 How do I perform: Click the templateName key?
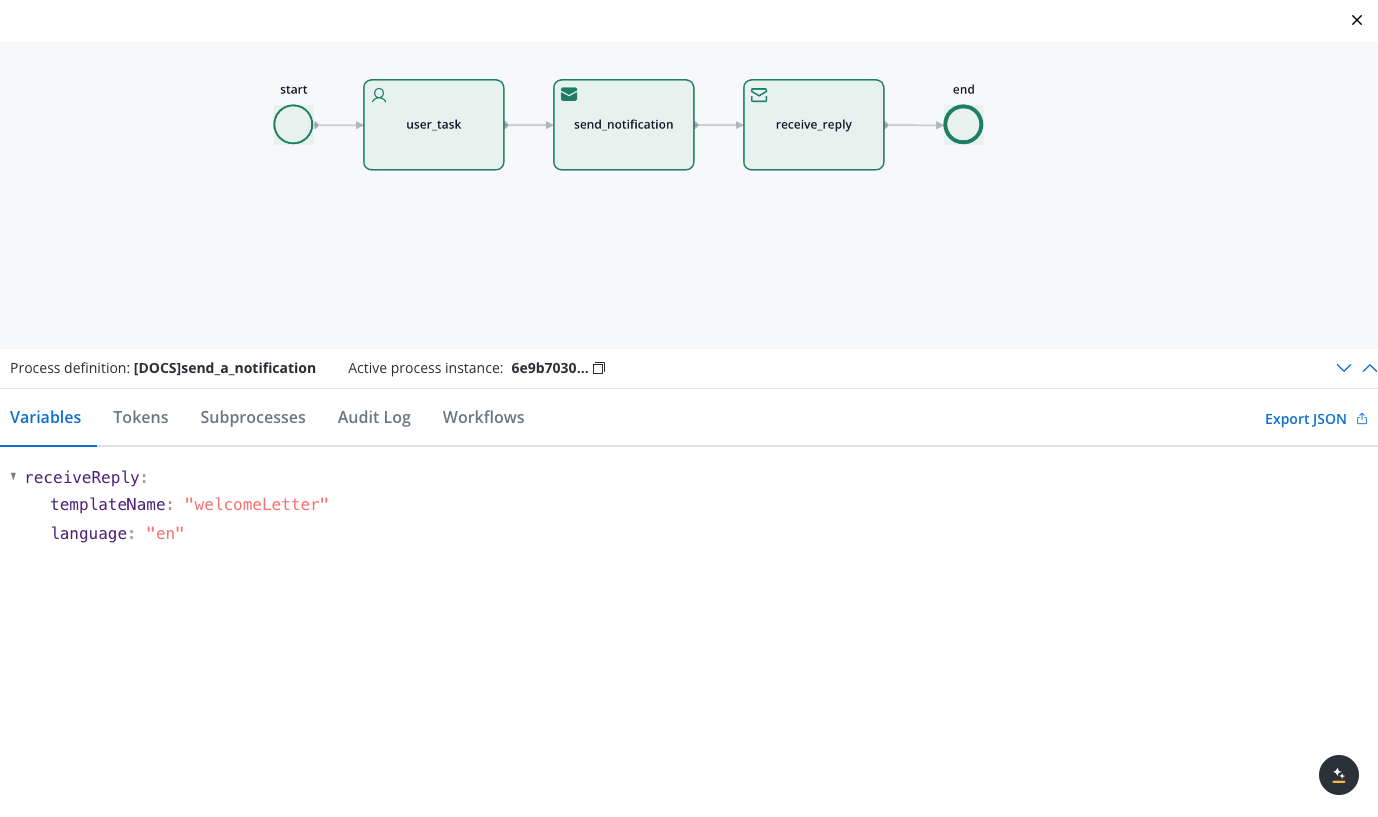click(108, 505)
